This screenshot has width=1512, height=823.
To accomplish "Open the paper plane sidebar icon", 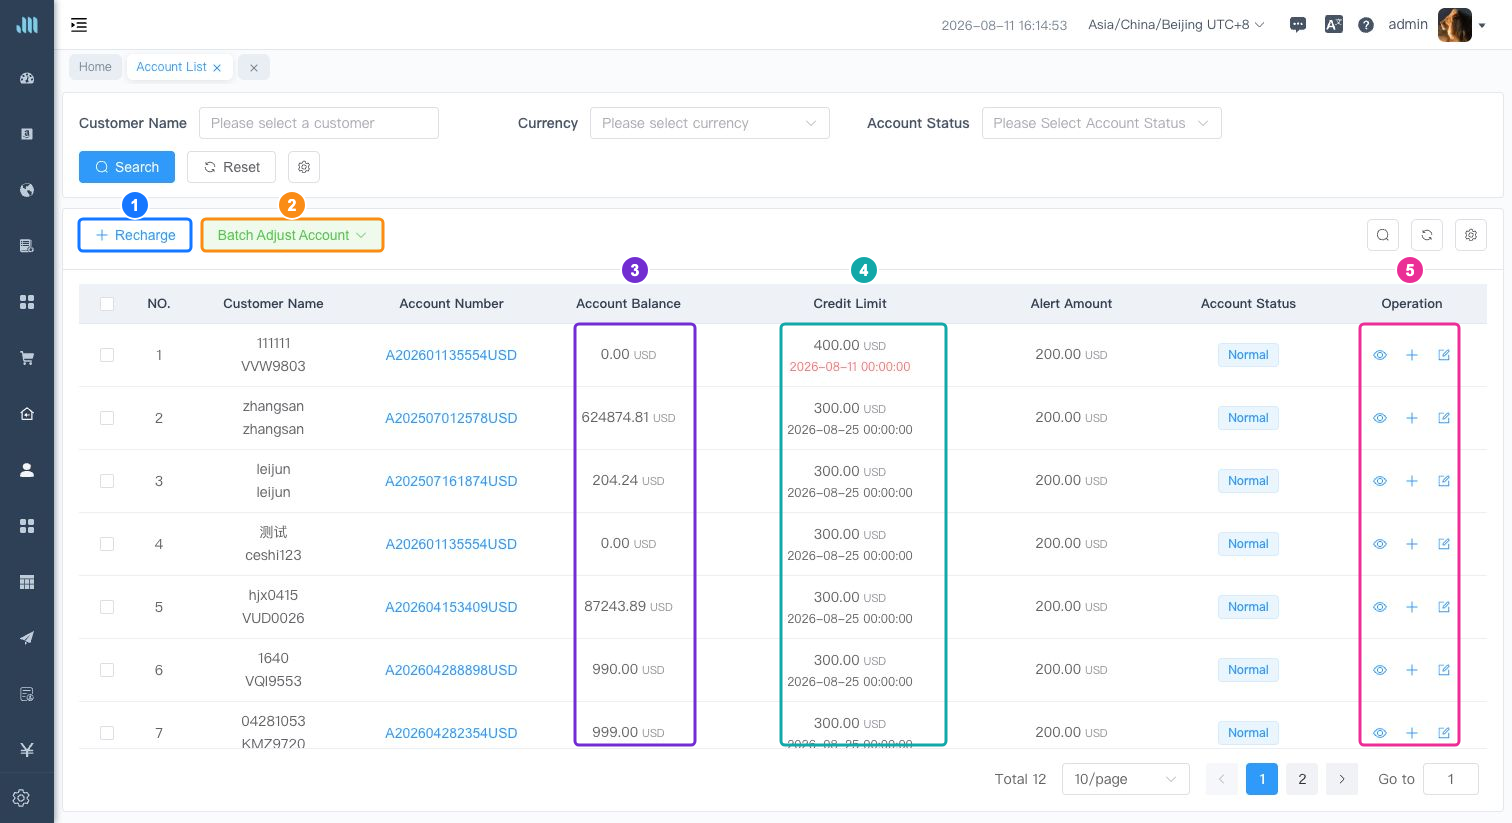I will 27,638.
